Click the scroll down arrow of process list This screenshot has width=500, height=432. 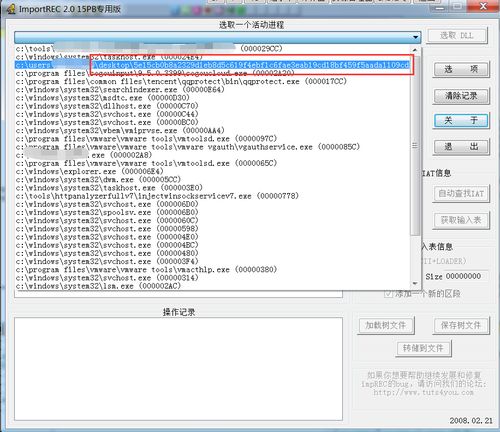point(415,284)
